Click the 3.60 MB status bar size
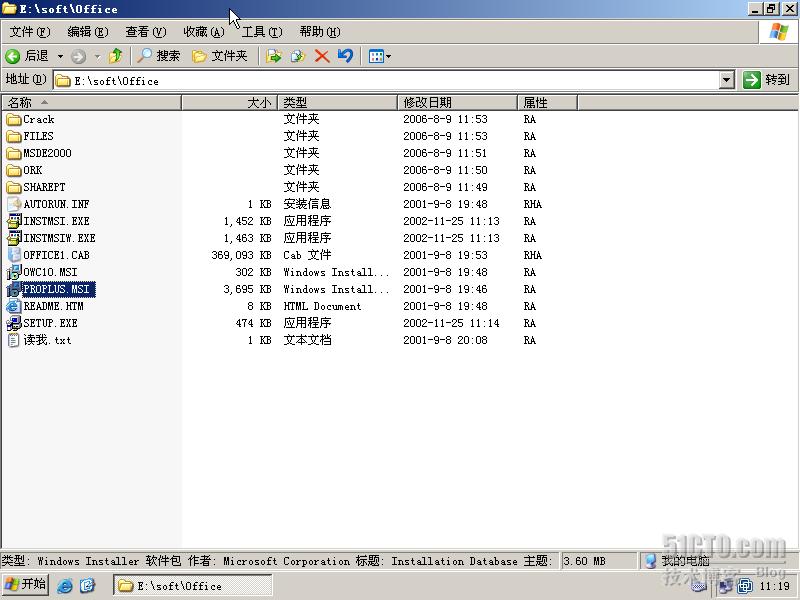The image size is (800, 600). (x=584, y=561)
